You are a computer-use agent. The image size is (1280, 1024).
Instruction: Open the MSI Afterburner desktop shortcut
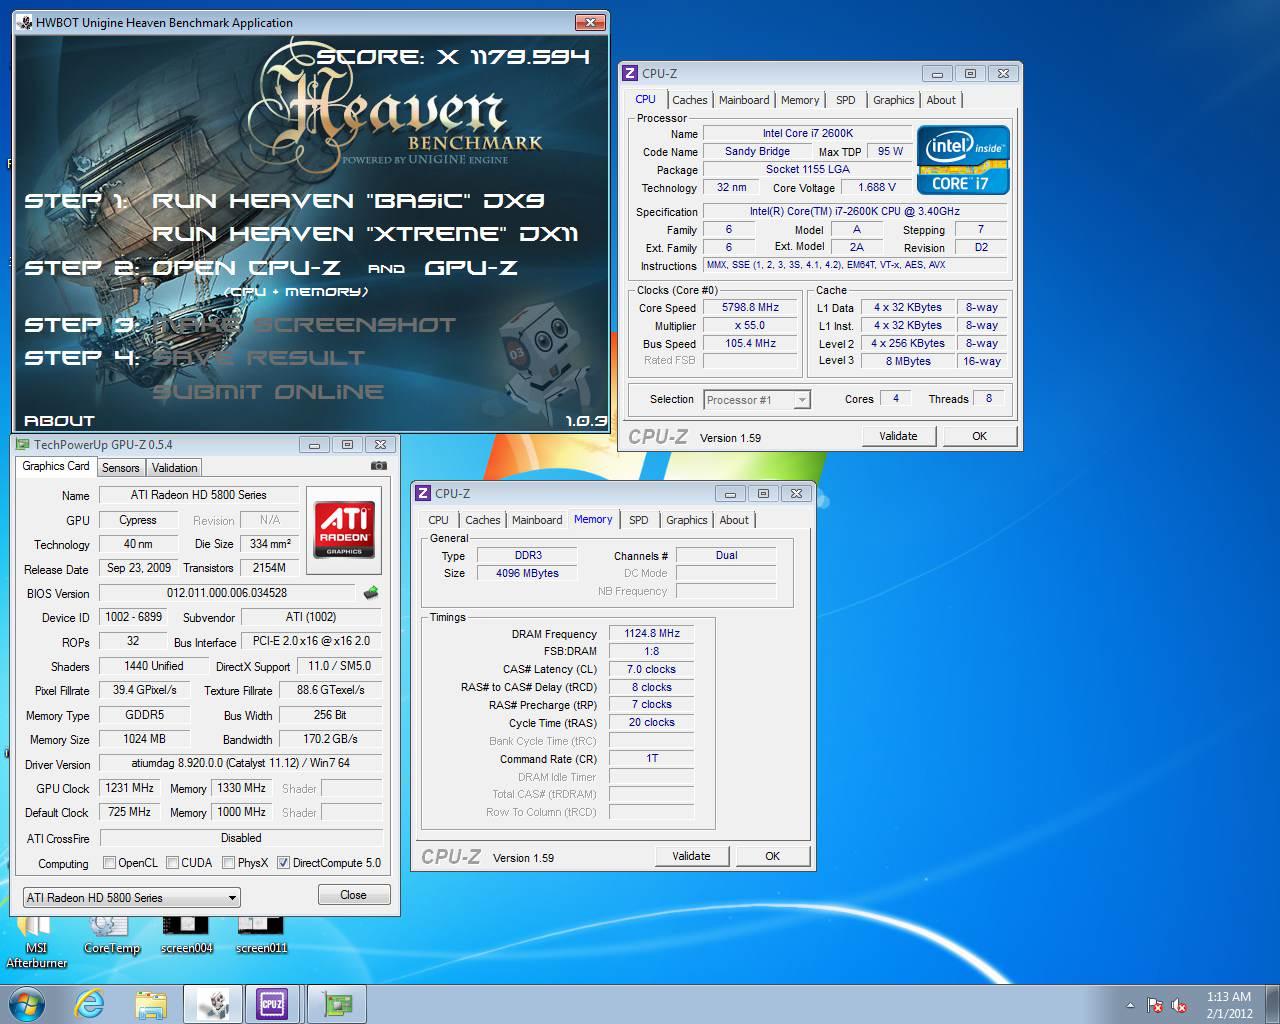tap(36, 941)
